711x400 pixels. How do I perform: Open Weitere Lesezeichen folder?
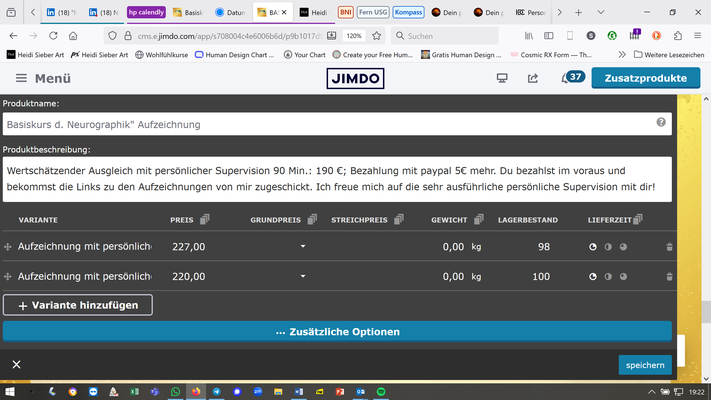pos(669,54)
